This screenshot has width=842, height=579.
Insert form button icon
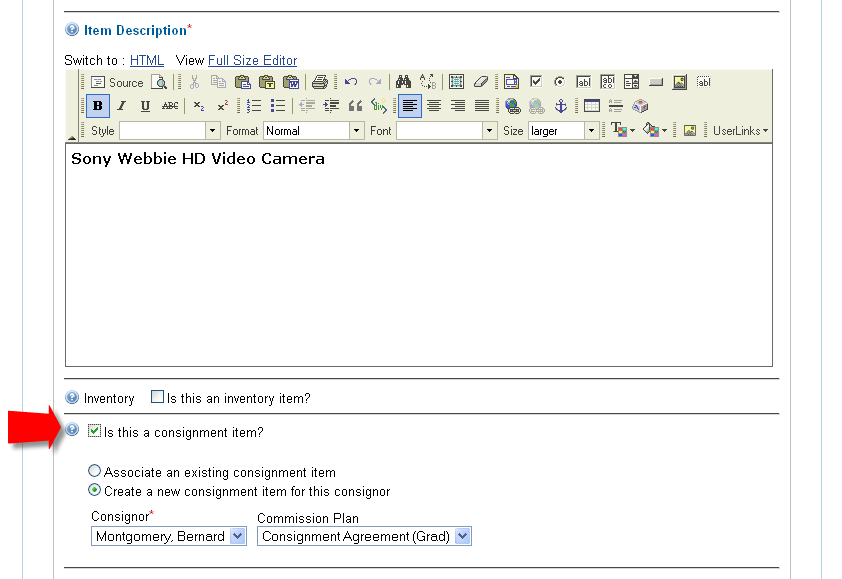[x=656, y=82]
